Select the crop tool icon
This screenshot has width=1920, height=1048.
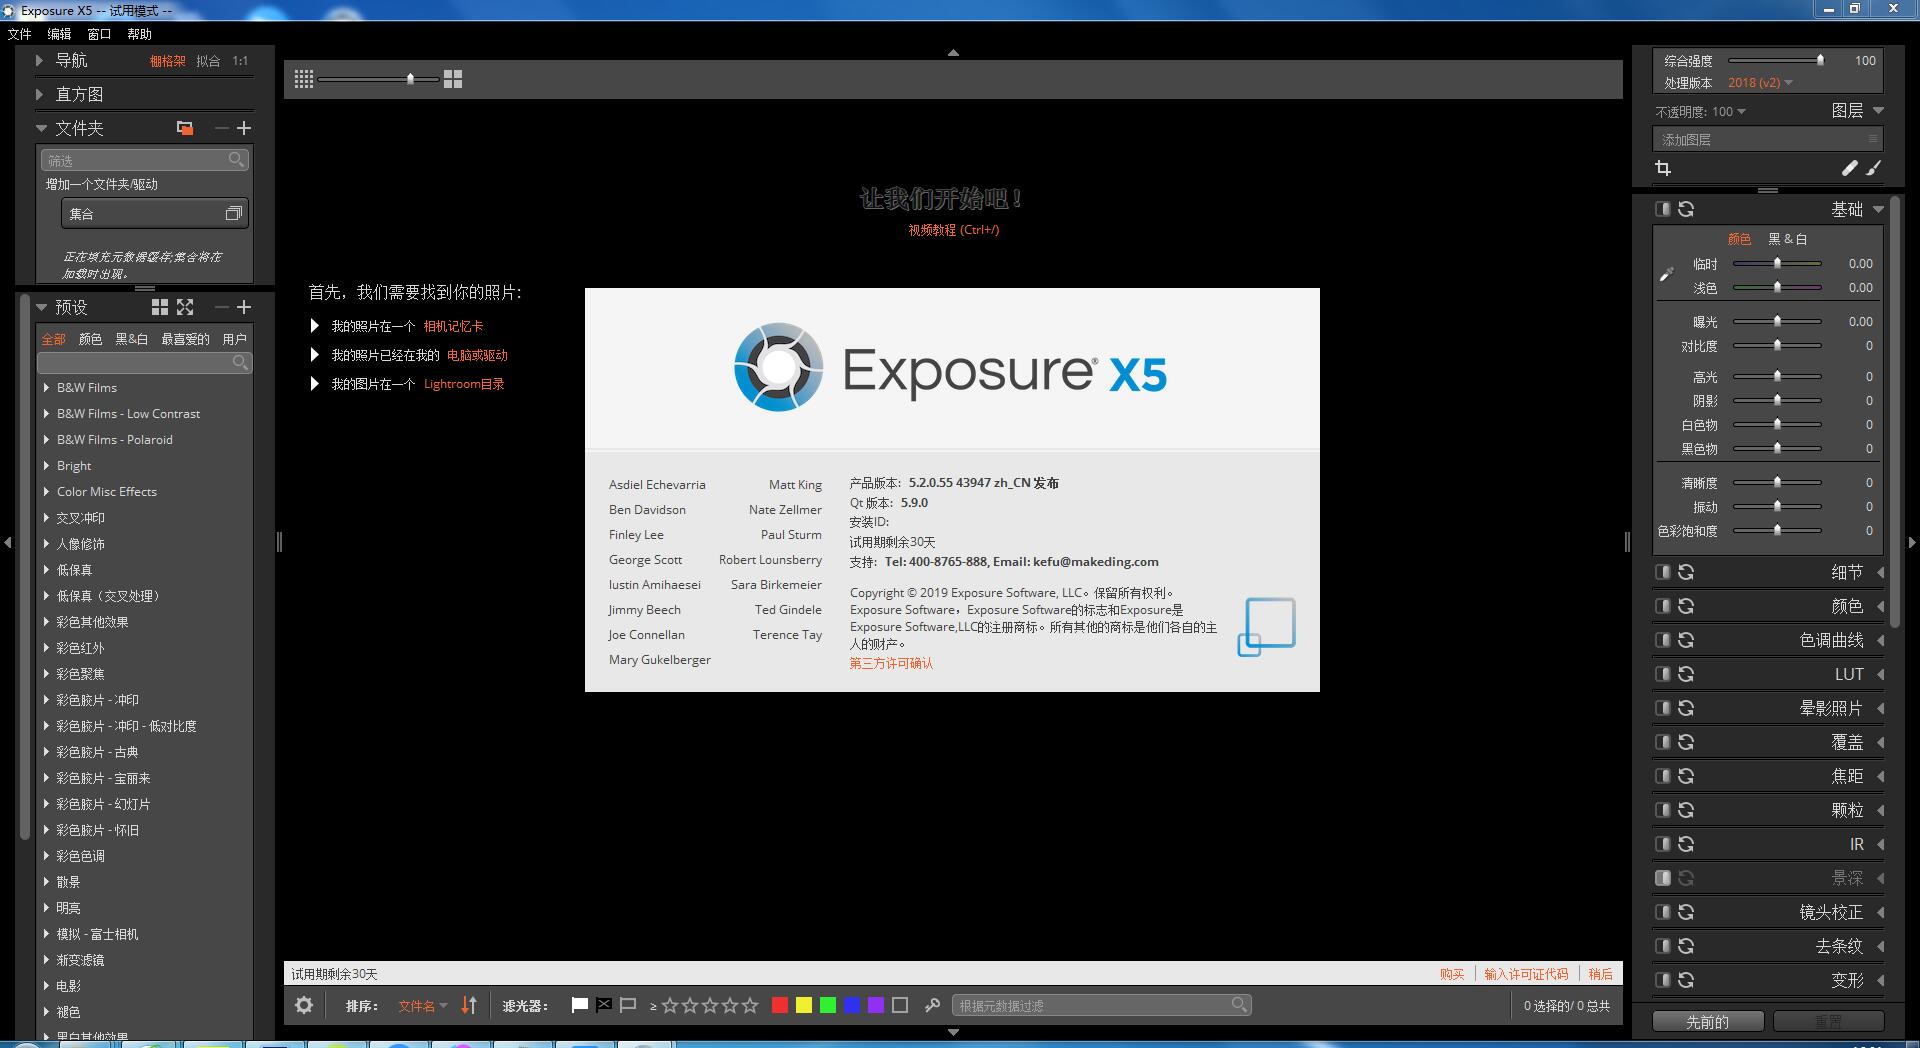(1663, 168)
